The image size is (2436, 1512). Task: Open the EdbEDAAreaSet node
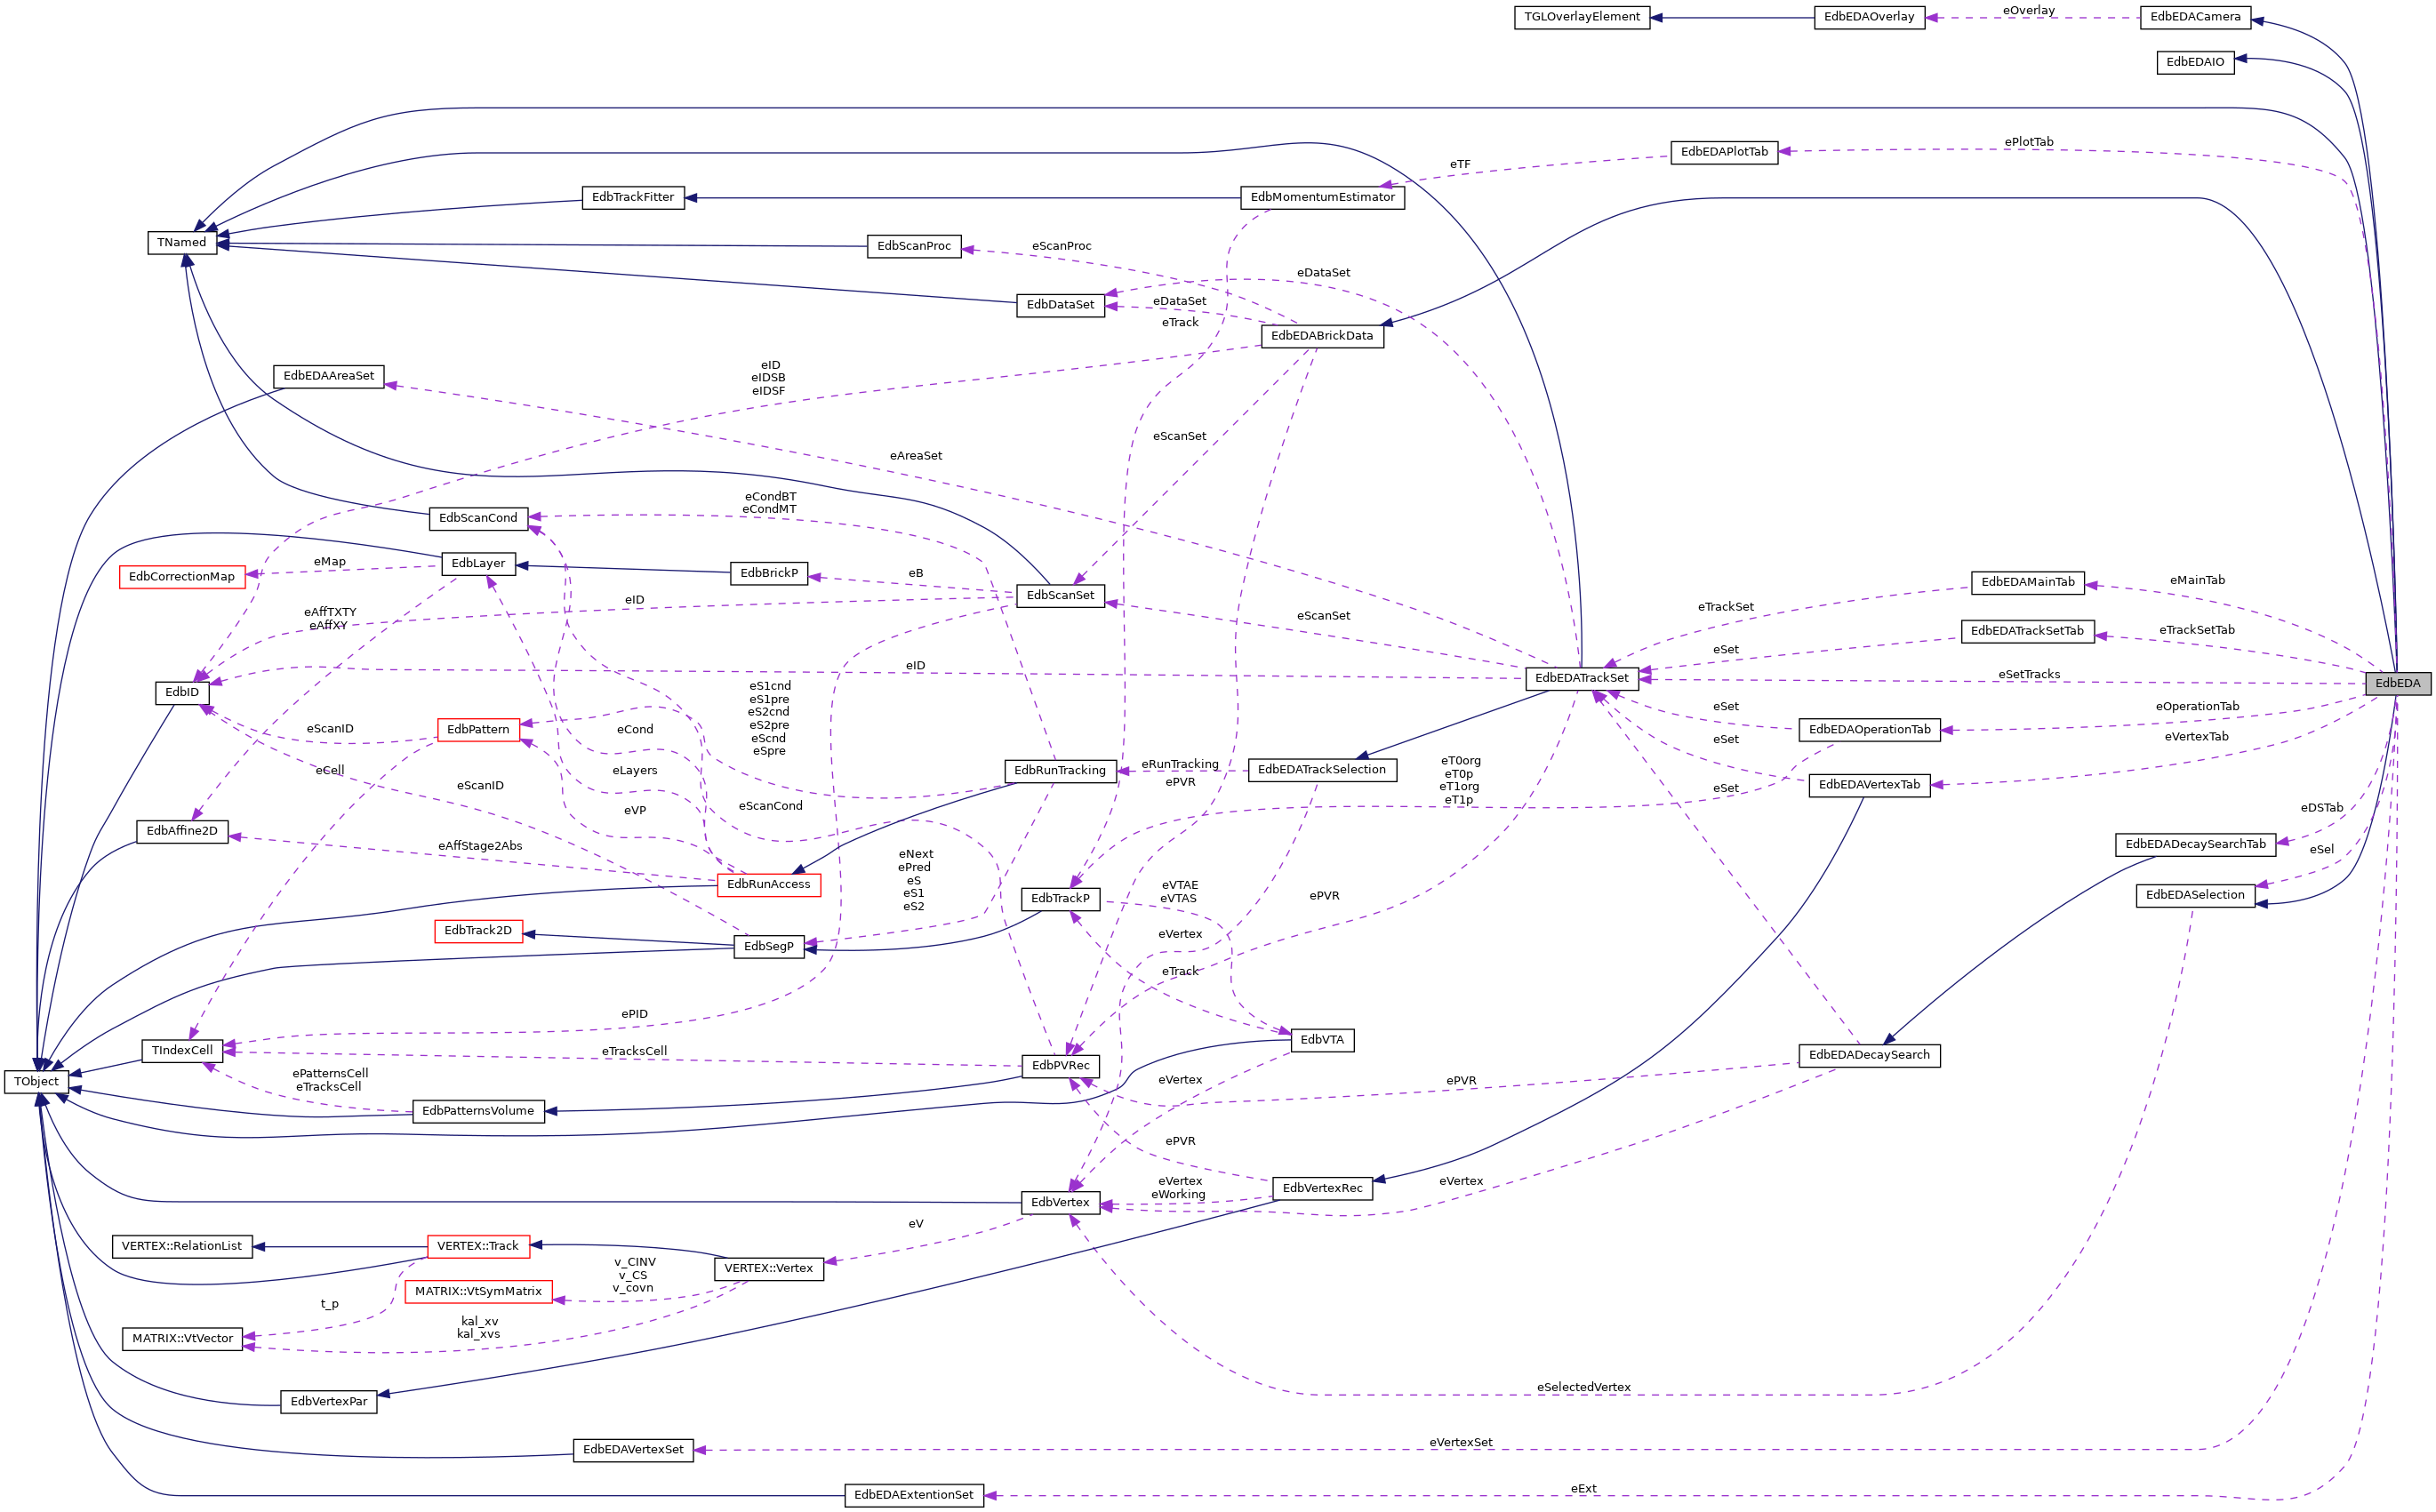(x=329, y=377)
